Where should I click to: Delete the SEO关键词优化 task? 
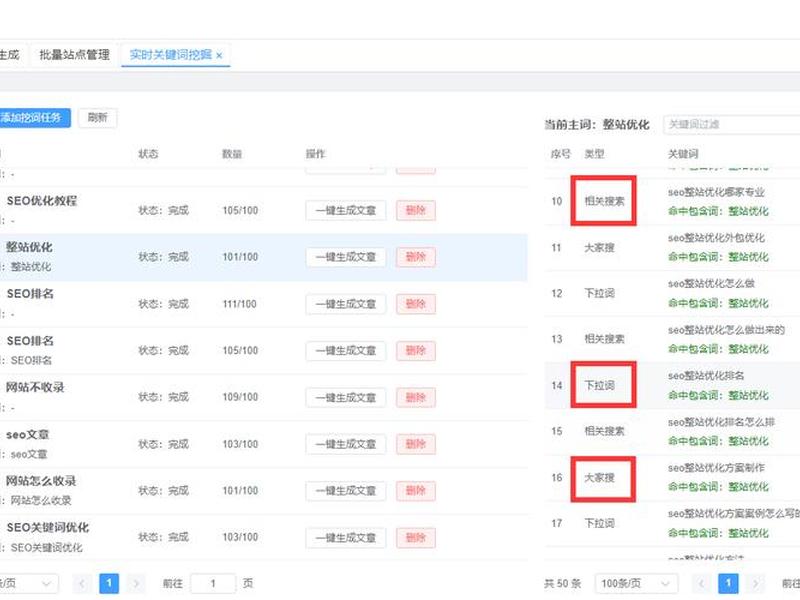click(416, 538)
